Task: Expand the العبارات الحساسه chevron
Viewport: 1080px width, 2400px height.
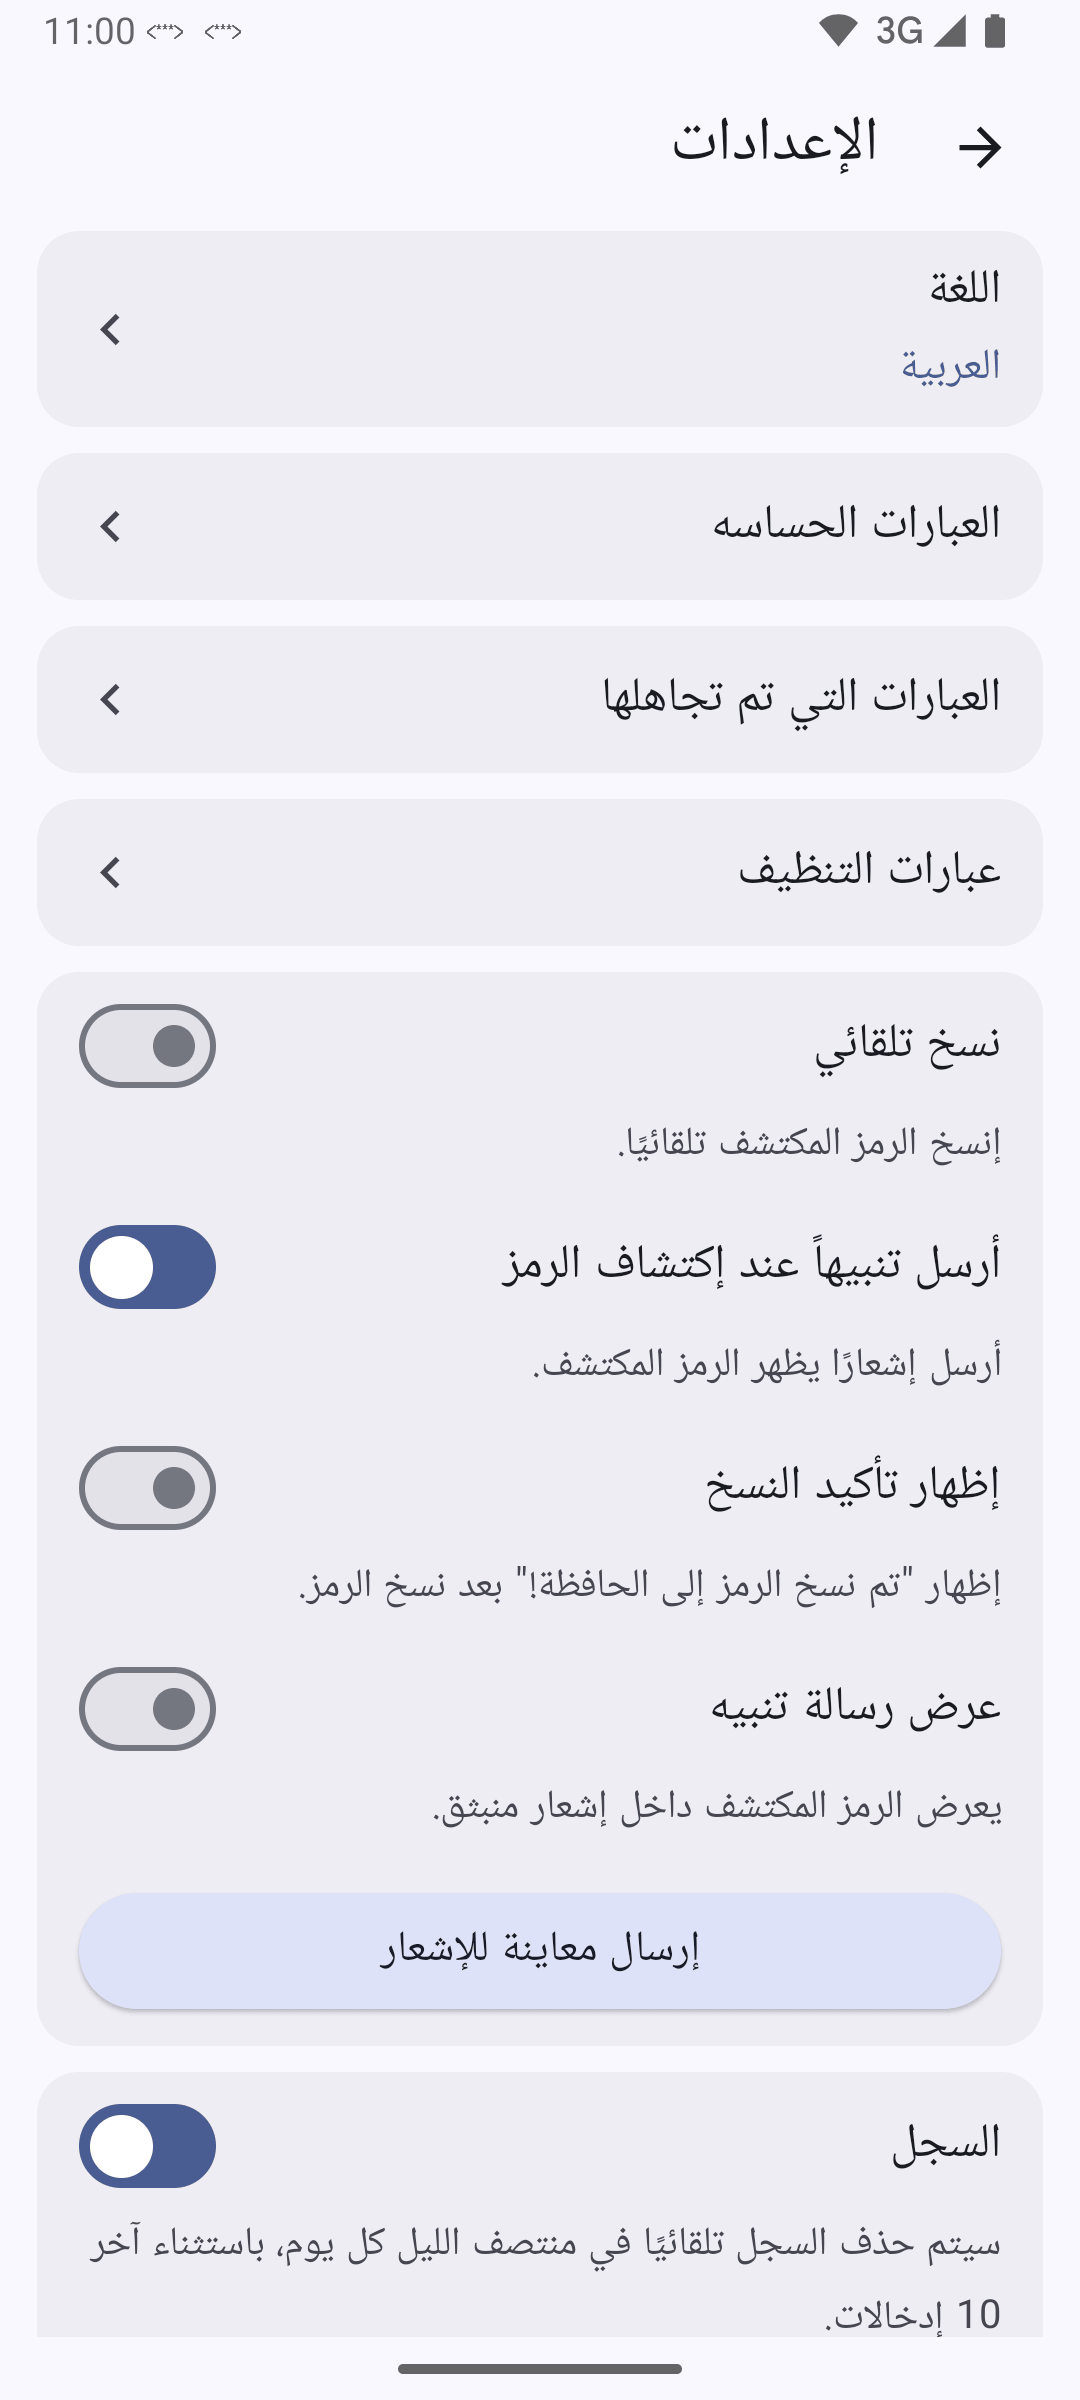Action: point(110,526)
